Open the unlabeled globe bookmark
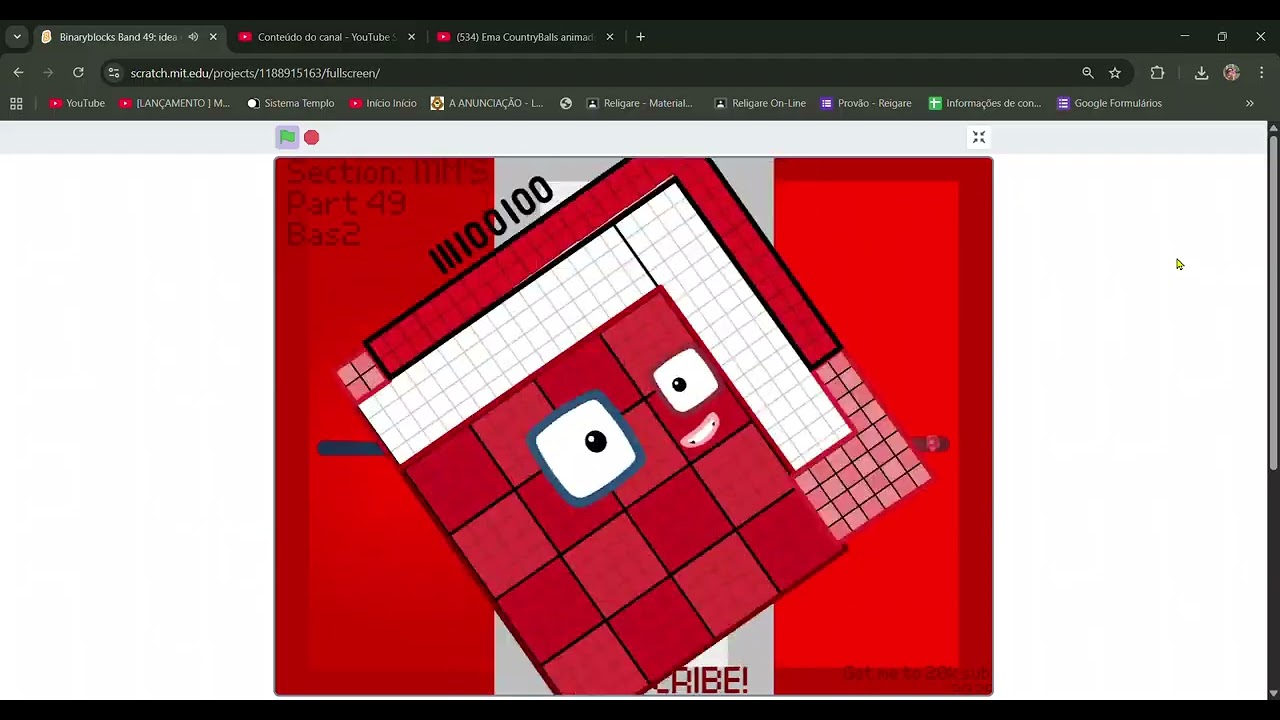This screenshot has height=720, width=1280. (x=566, y=103)
